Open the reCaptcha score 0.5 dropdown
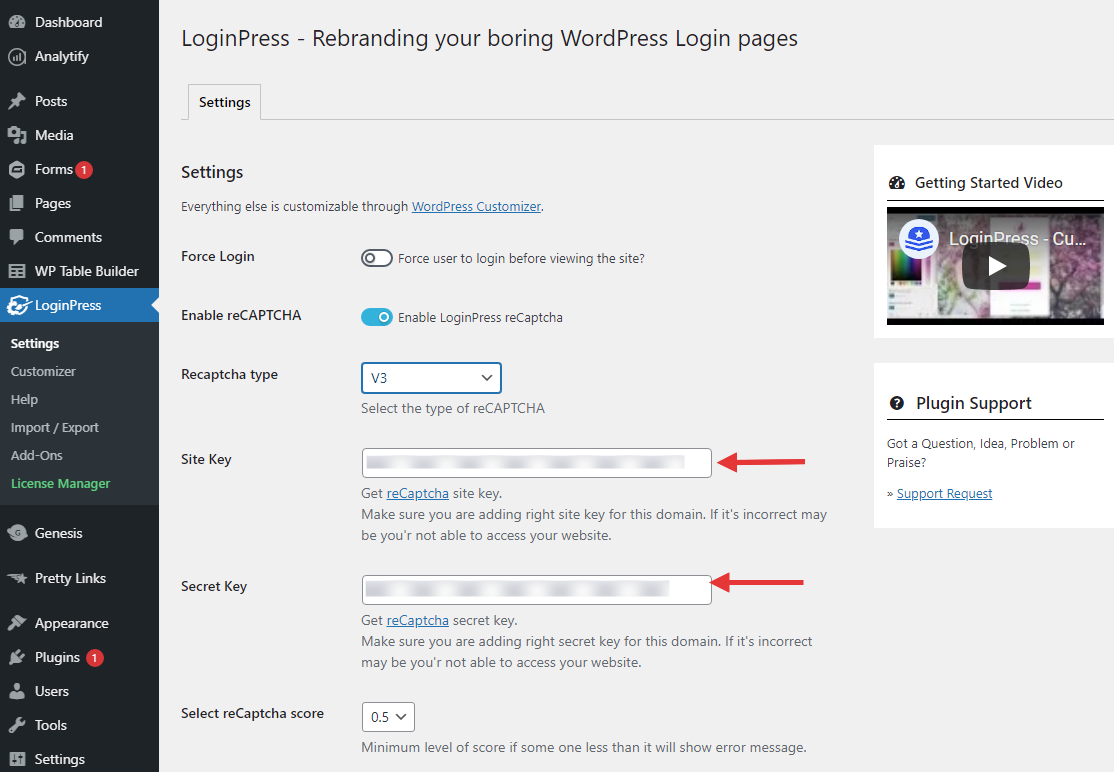This screenshot has height=772, width=1114. [x=388, y=717]
